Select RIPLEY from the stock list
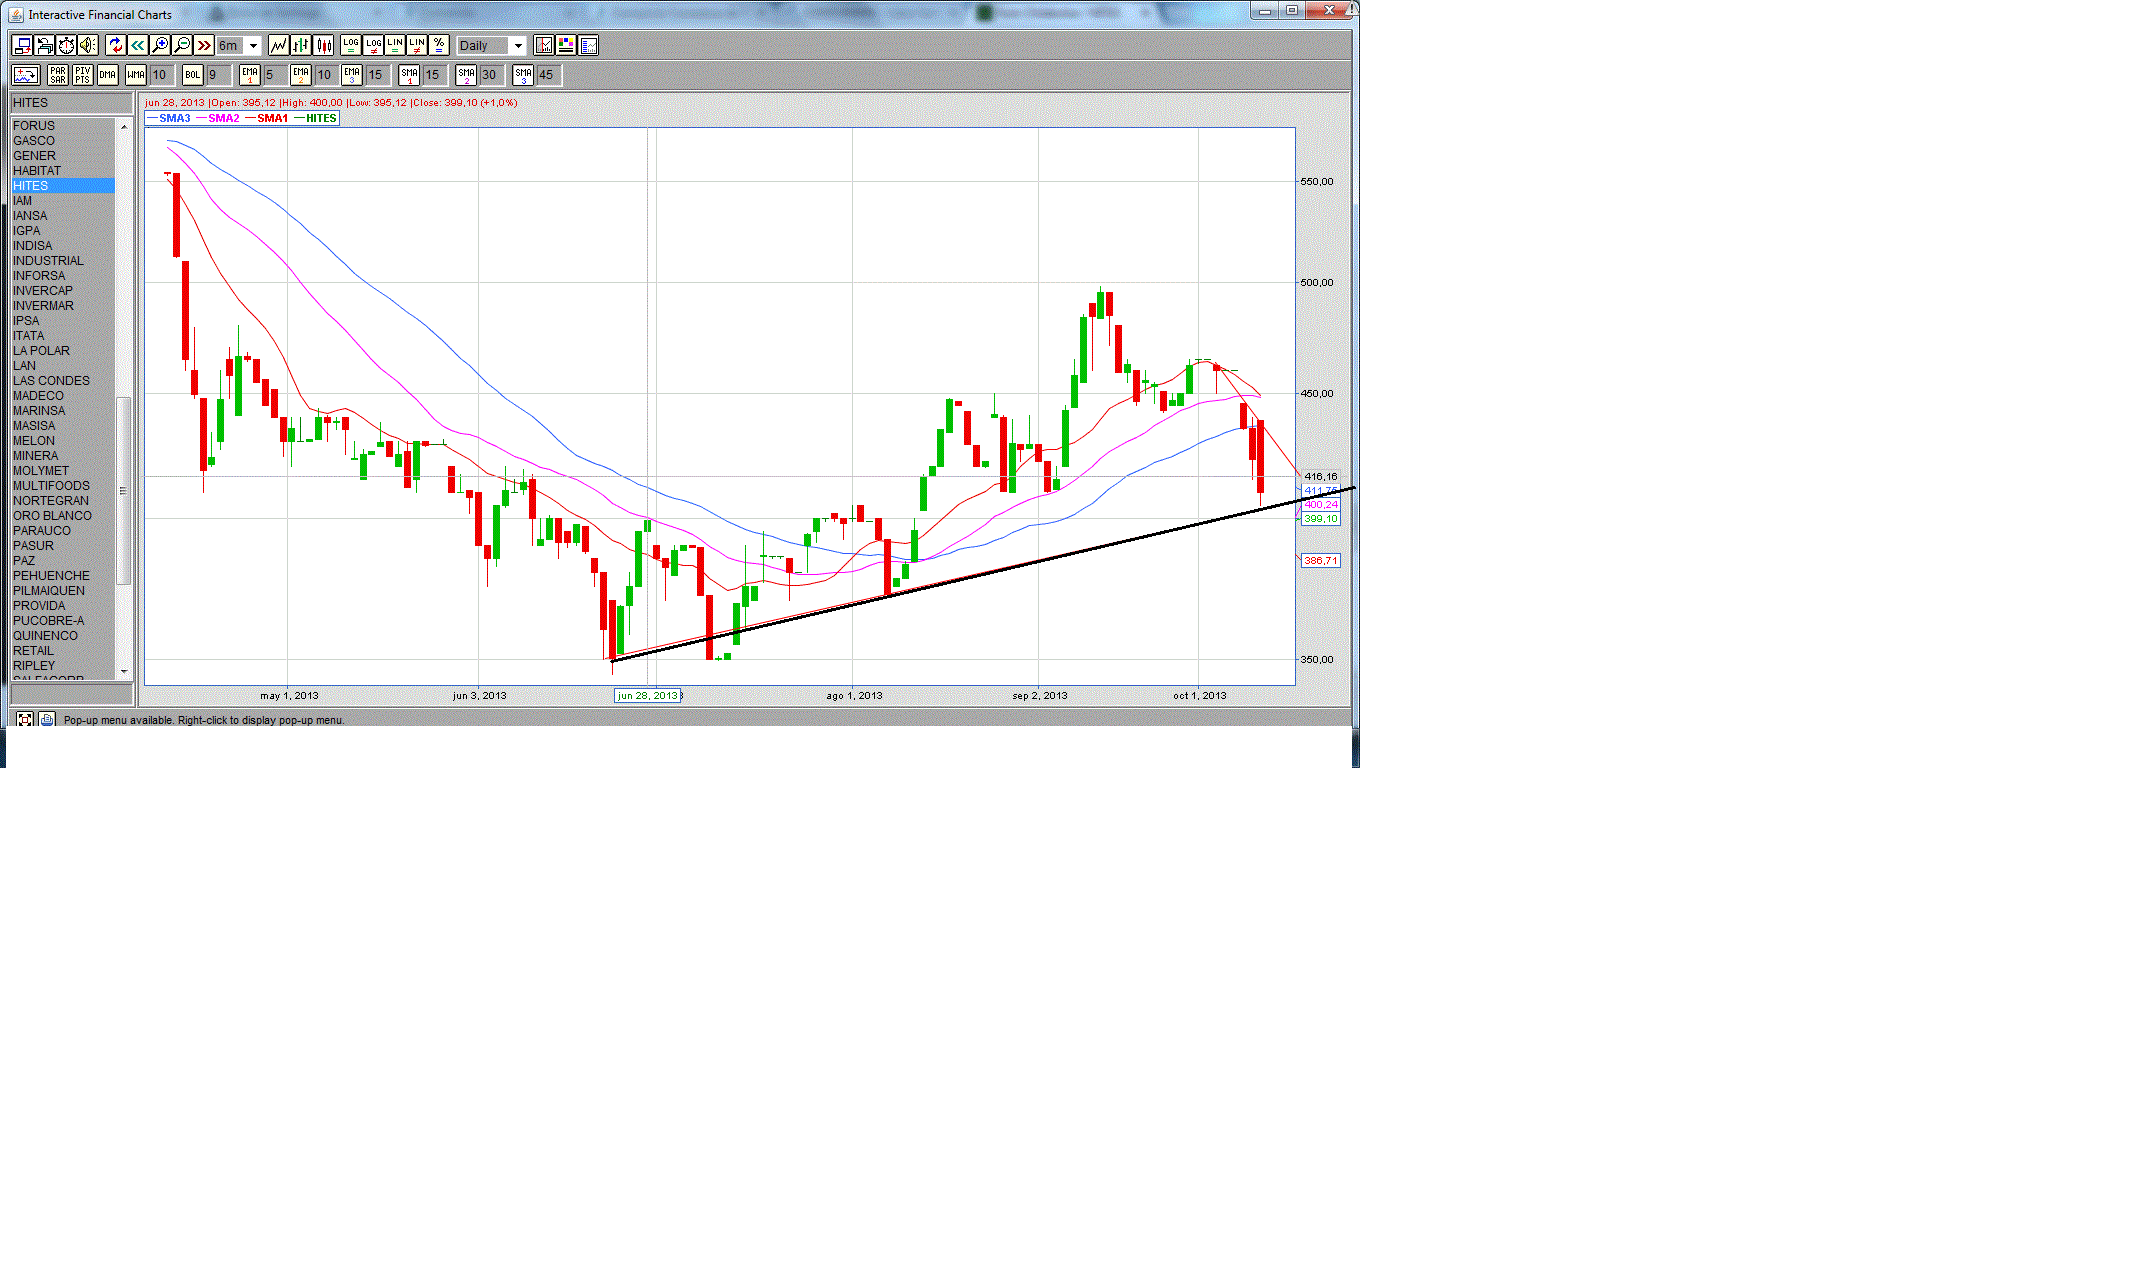Screen dimensions: 2155x1269 [34, 666]
